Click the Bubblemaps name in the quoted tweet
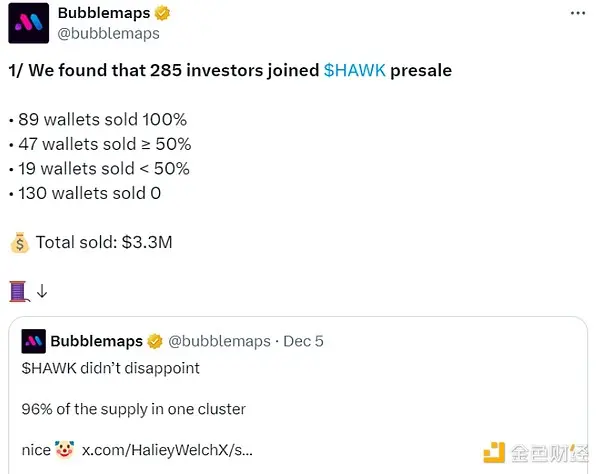Viewport: 600px width, 474px height. (96, 341)
